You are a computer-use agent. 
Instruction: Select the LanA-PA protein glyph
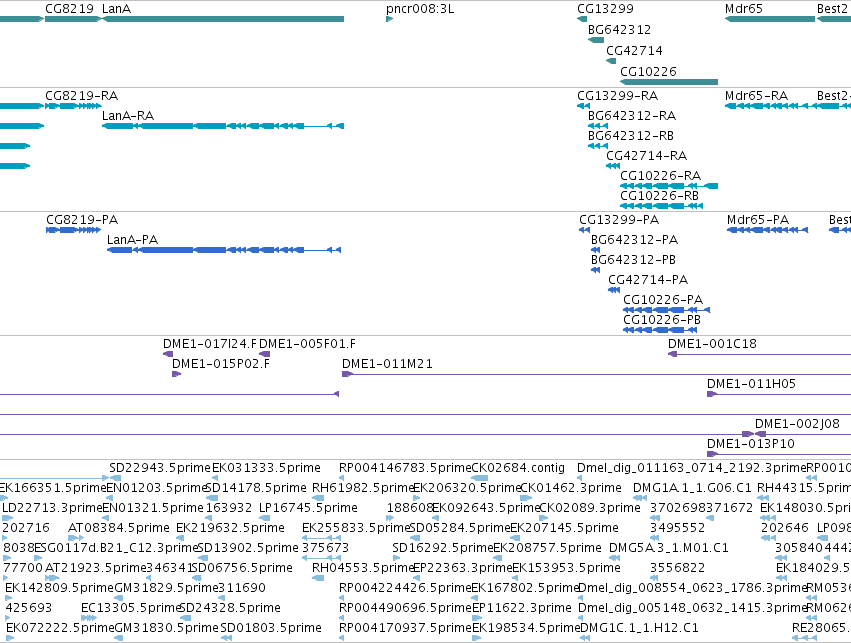224,250
